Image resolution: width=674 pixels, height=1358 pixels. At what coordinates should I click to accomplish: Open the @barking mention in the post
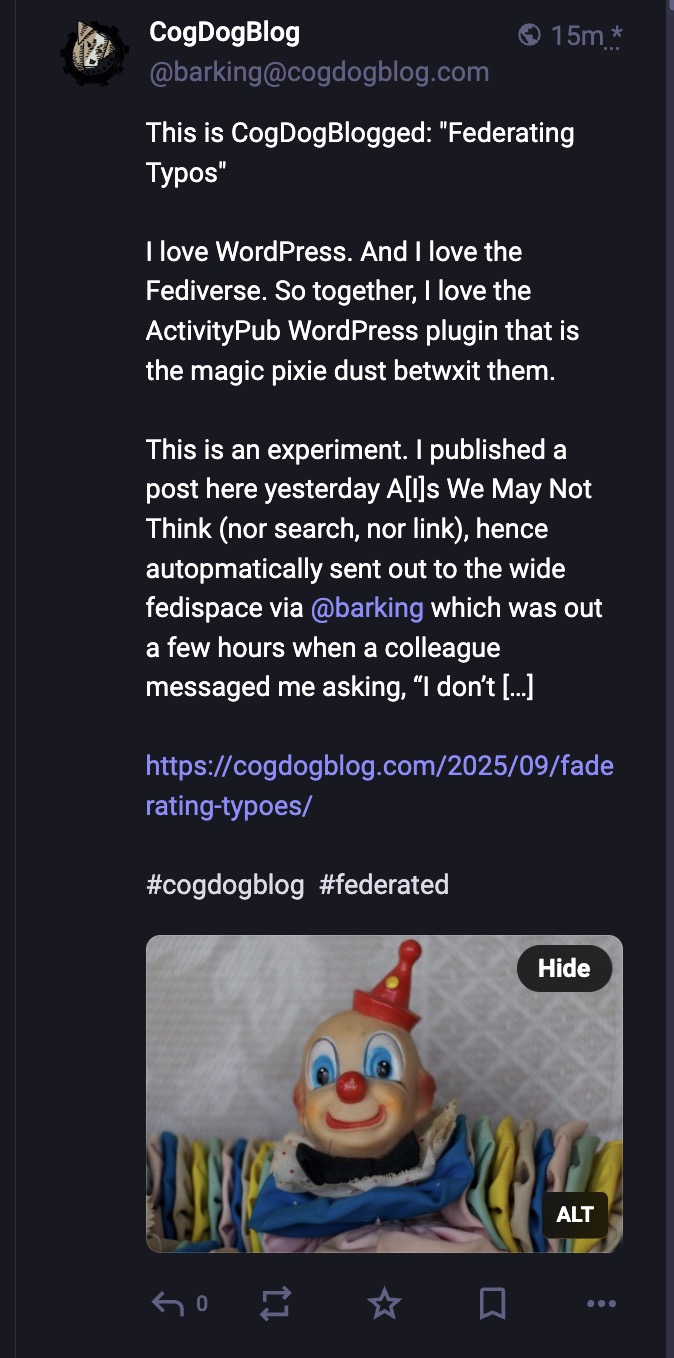(x=367, y=608)
